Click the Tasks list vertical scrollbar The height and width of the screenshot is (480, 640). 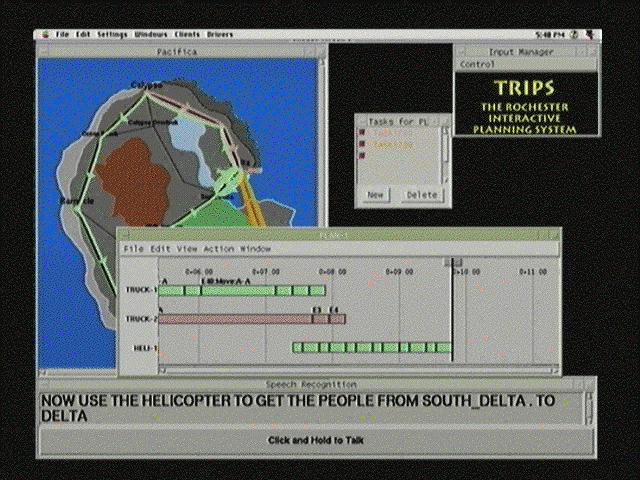point(445,155)
